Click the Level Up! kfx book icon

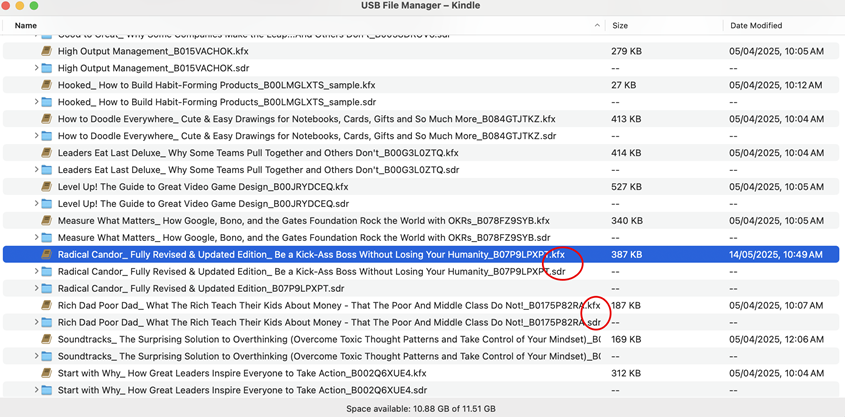46,187
